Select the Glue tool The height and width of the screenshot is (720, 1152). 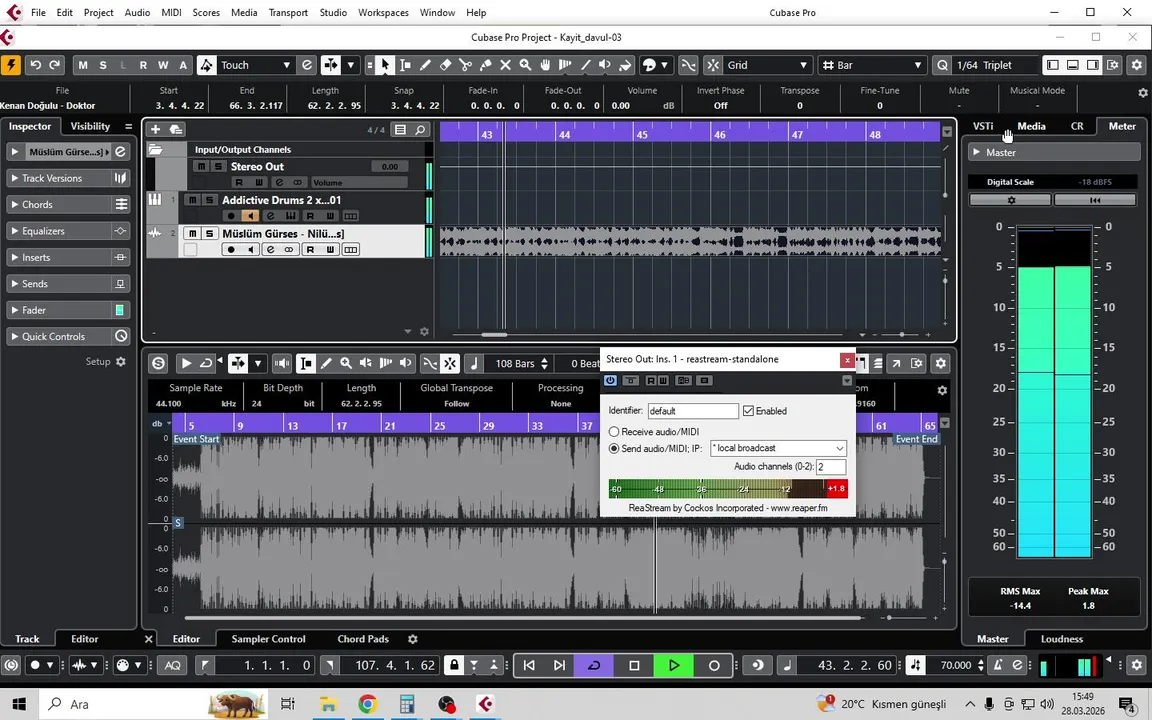485,65
